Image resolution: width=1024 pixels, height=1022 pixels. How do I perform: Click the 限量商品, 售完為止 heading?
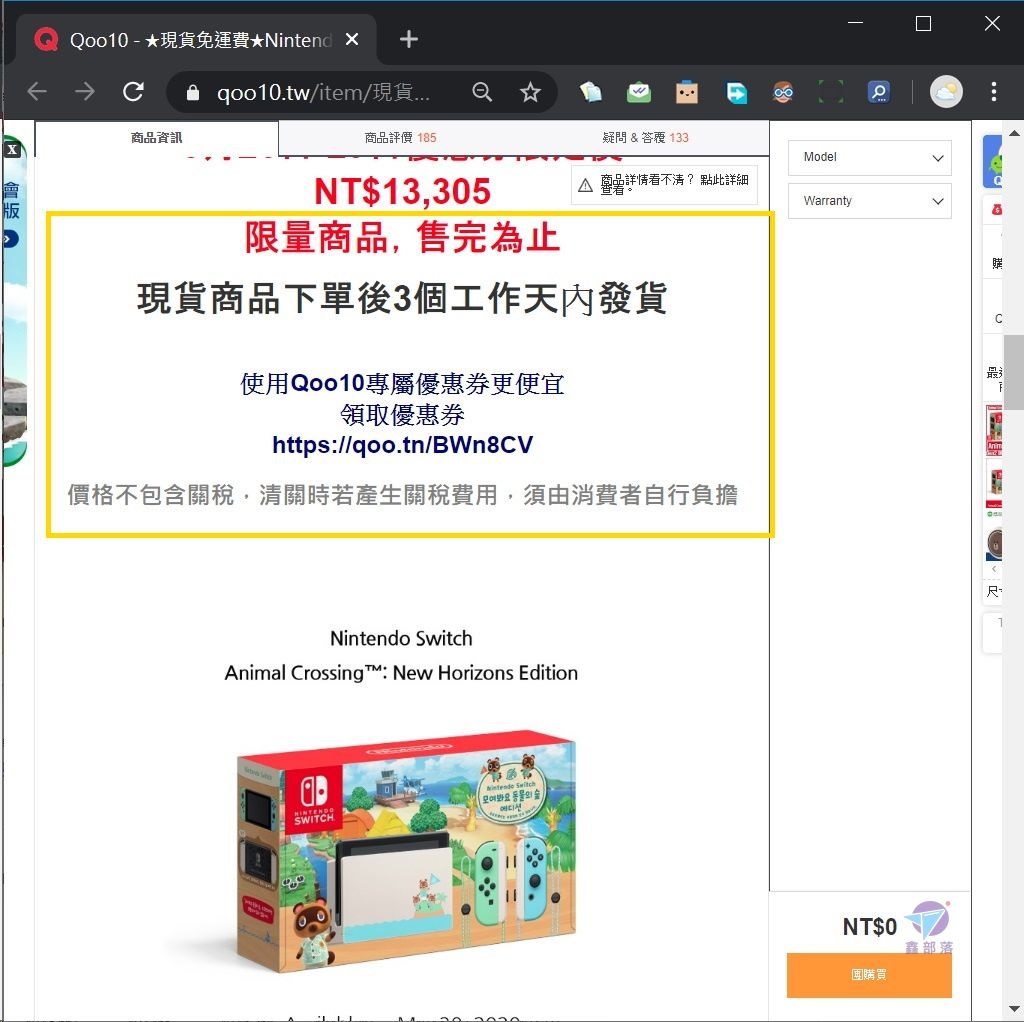[x=402, y=237]
